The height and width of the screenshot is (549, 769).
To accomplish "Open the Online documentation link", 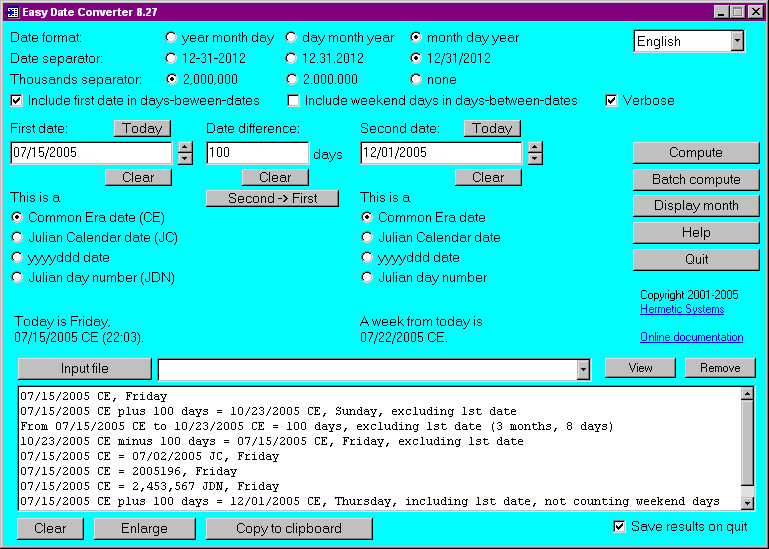I will (692, 337).
